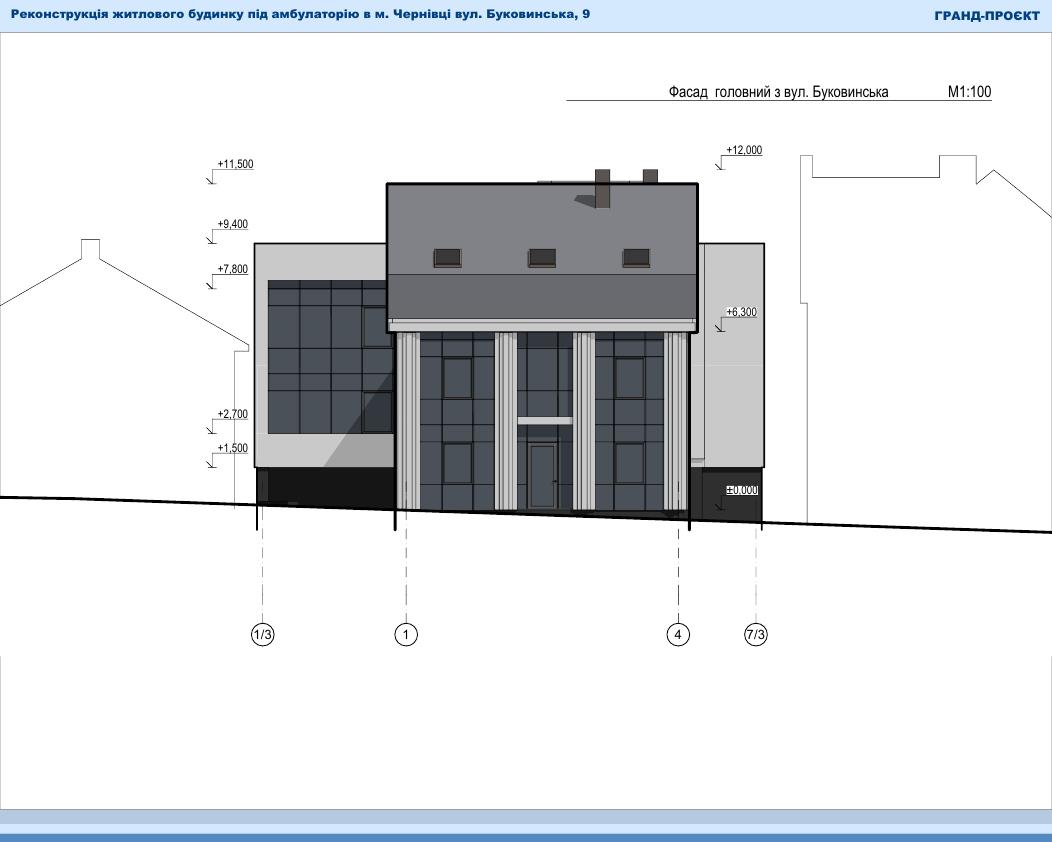Click the left roof skylight window

pyautogui.click(x=447, y=258)
